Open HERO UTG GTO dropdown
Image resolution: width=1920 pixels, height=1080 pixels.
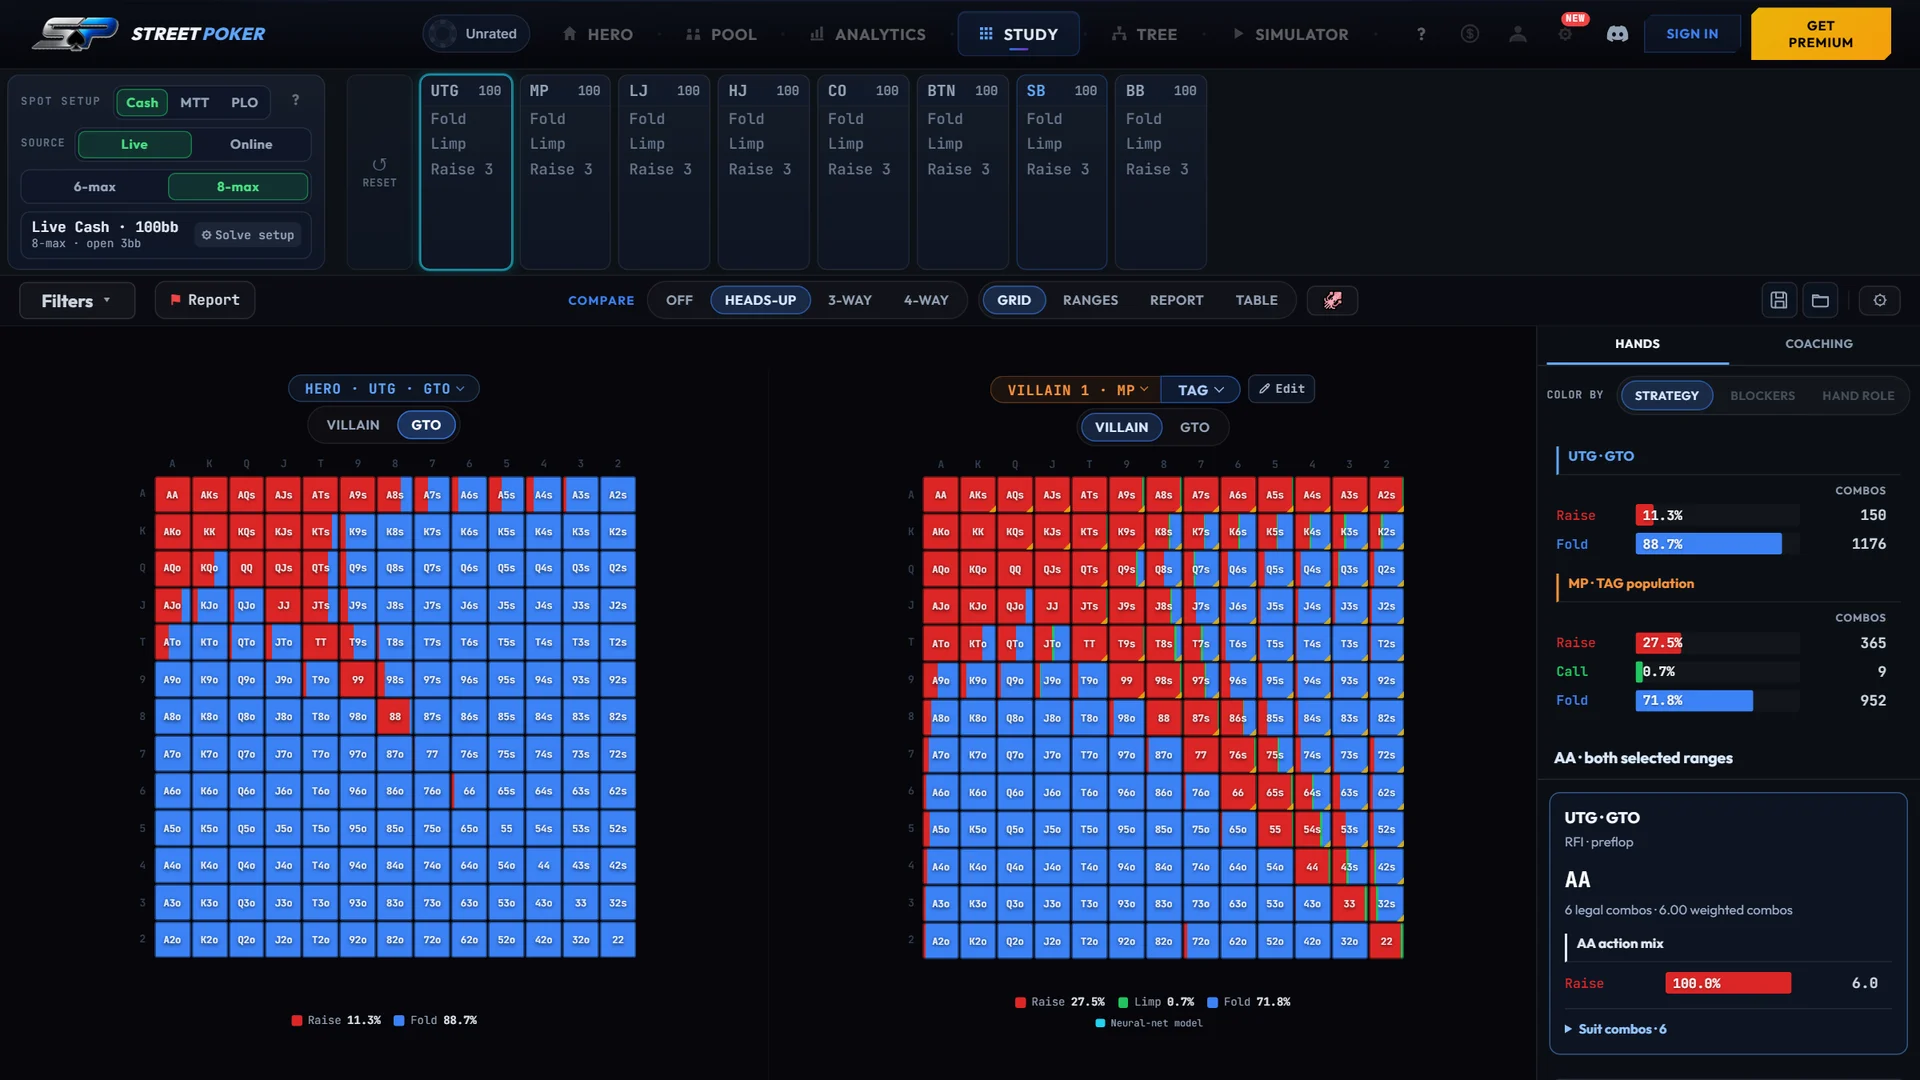[x=384, y=389]
